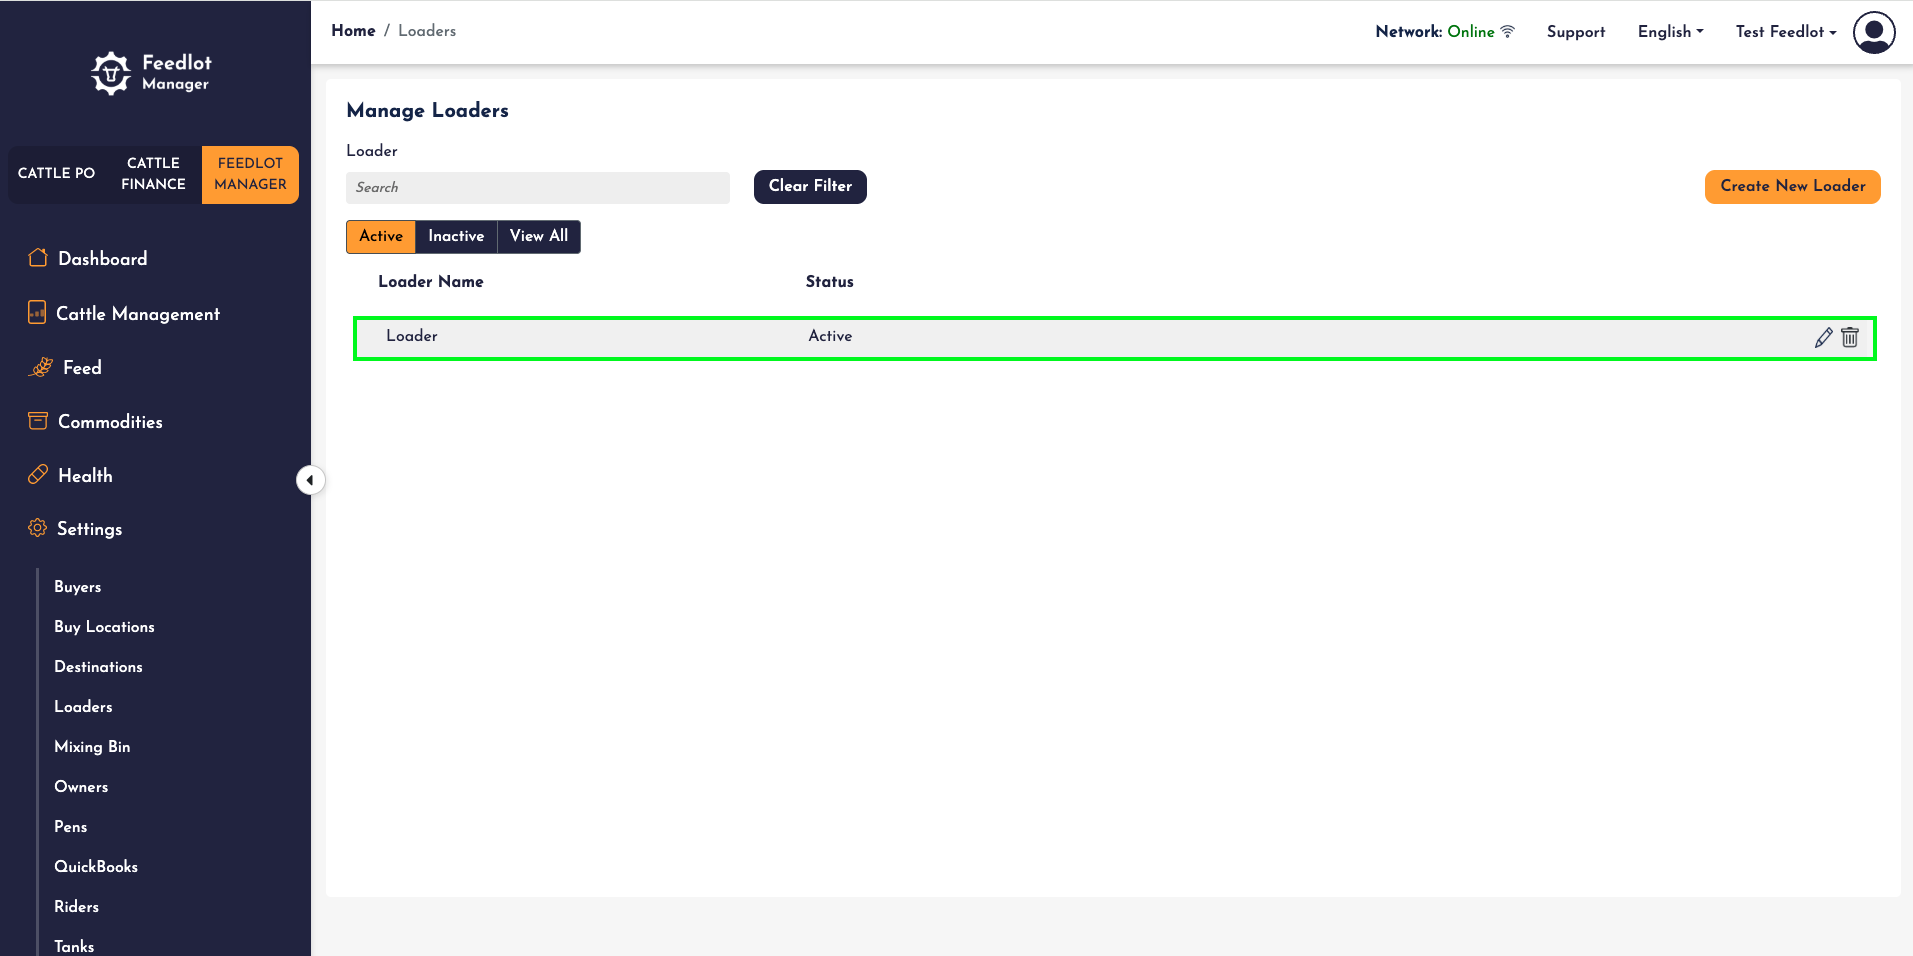Open the Test Feedlot account dropdown
The width and height of the screenshot is (1913, 956).
[1786, 32]
